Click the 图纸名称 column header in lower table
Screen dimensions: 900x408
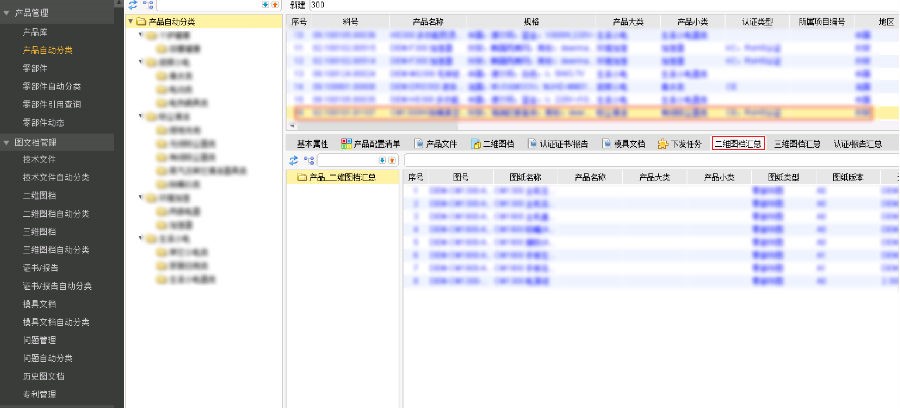[x=525, y=177]
